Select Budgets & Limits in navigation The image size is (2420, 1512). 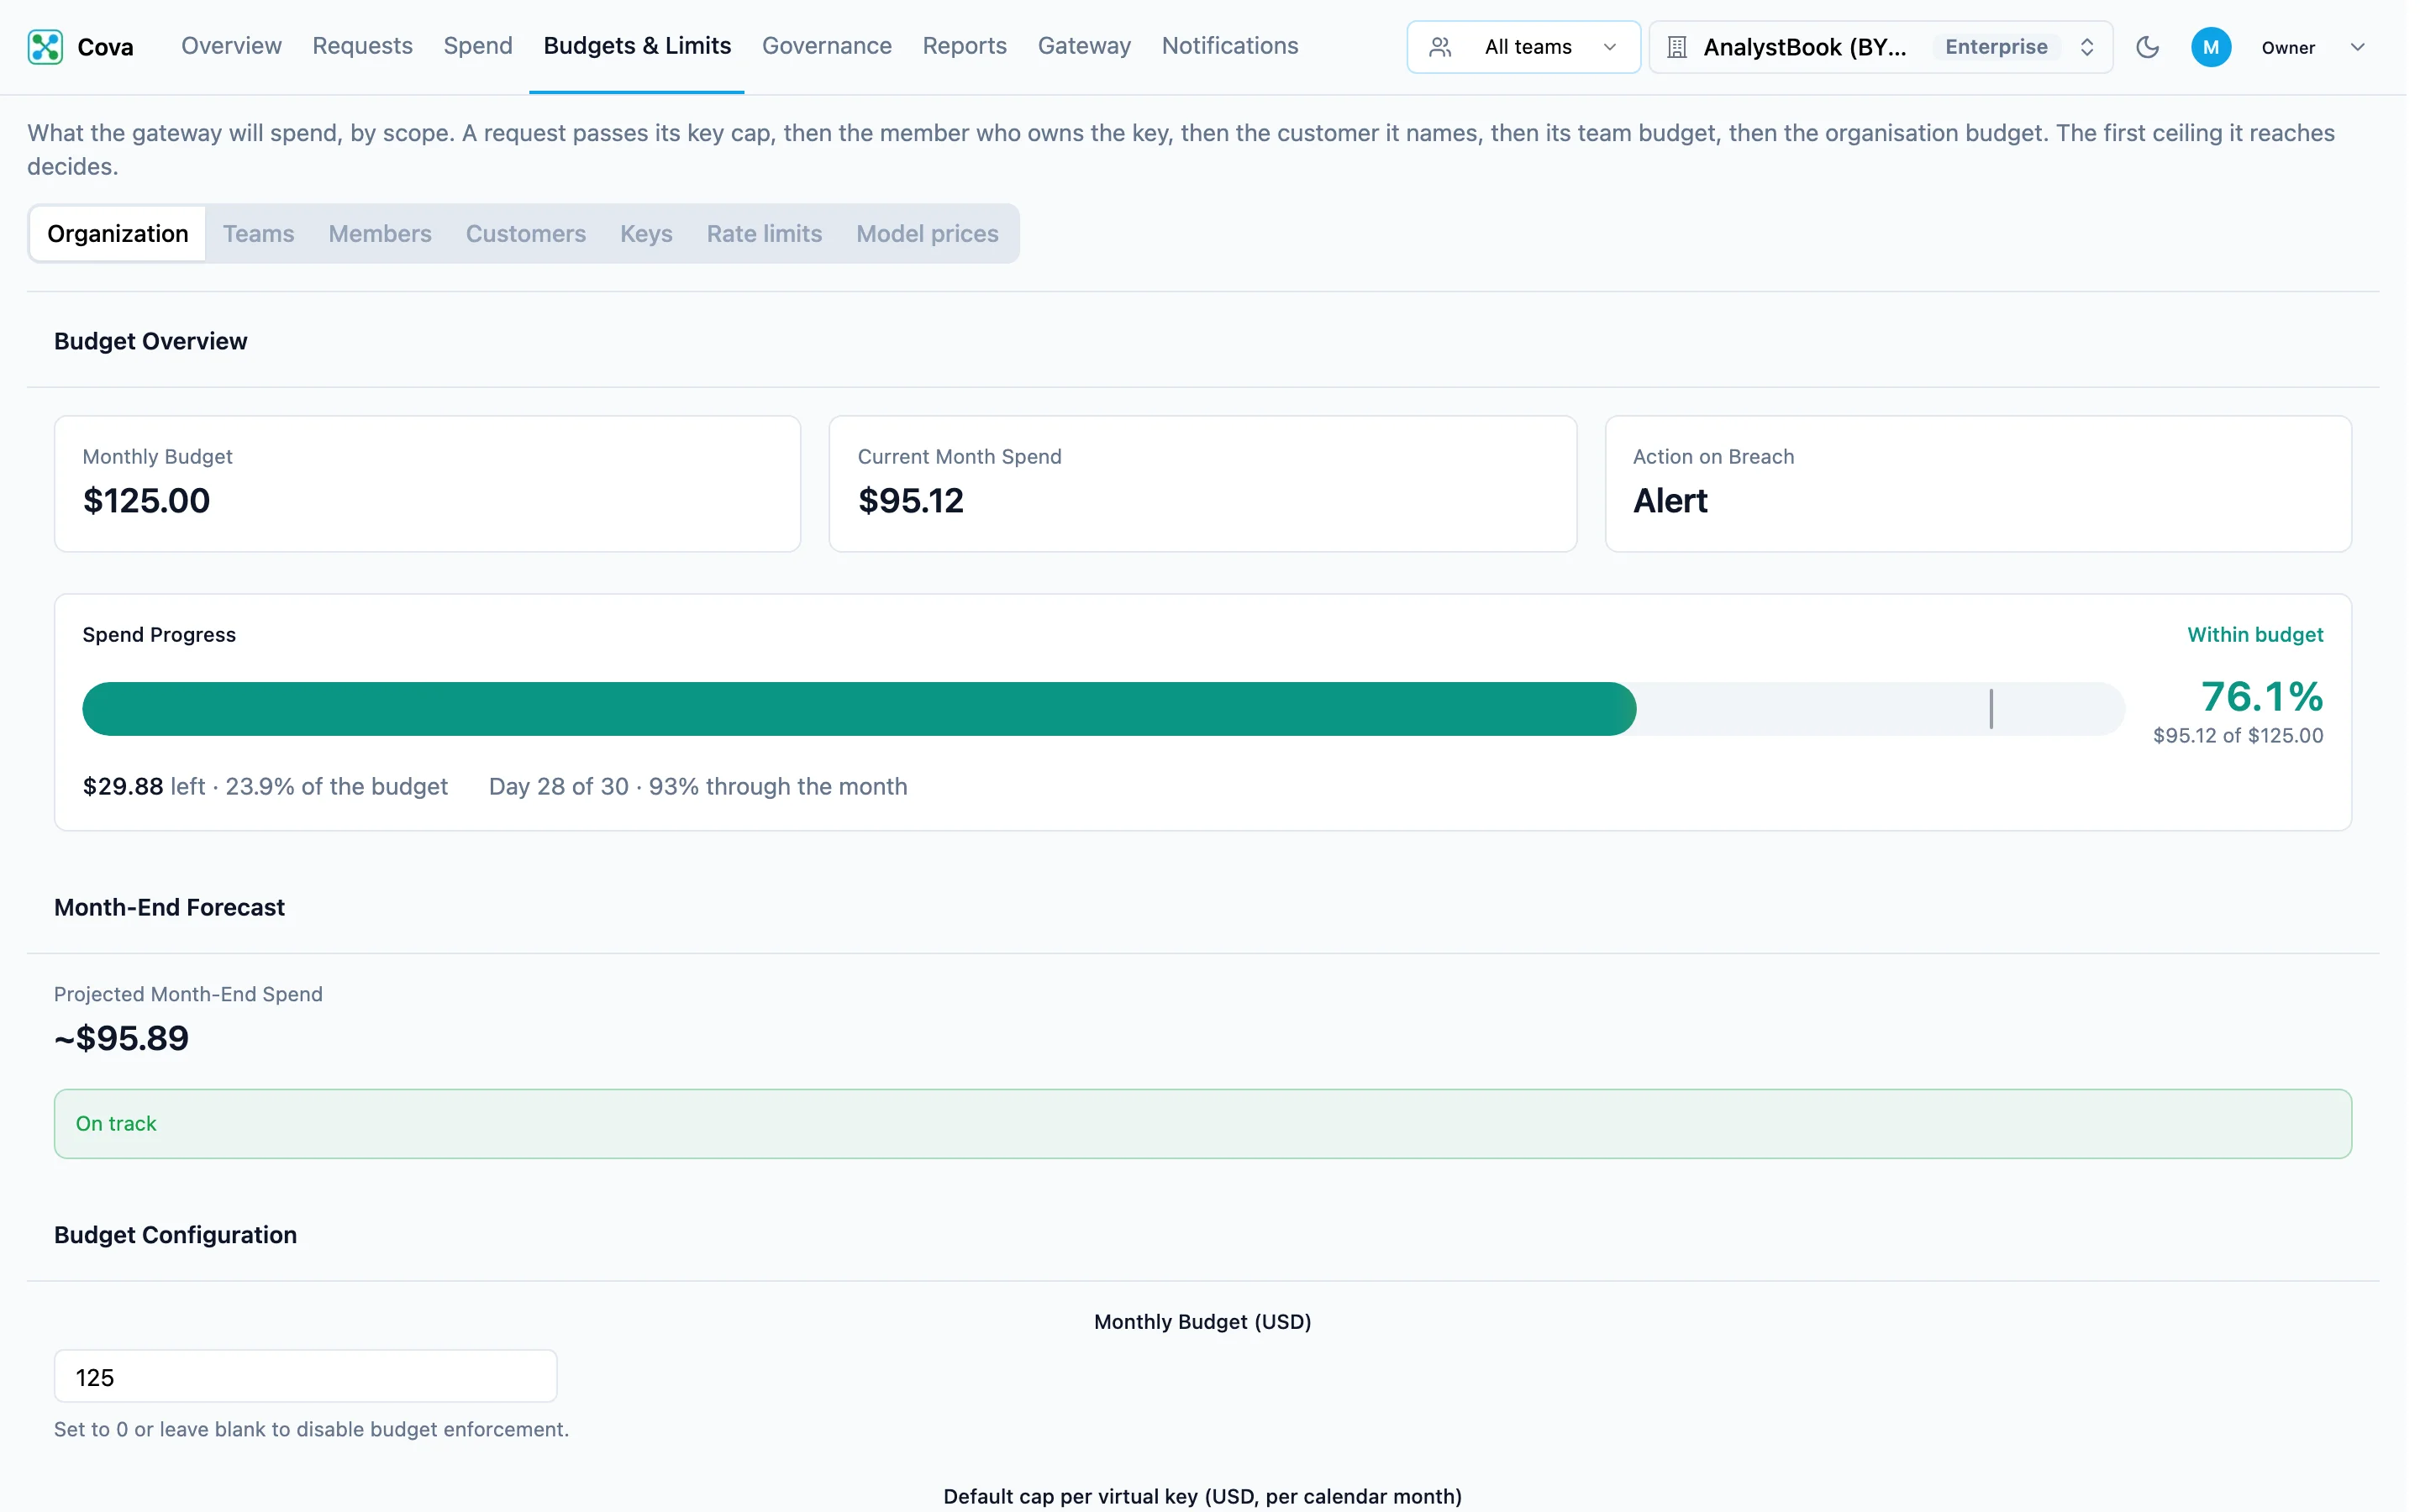[x=637, y=46]
